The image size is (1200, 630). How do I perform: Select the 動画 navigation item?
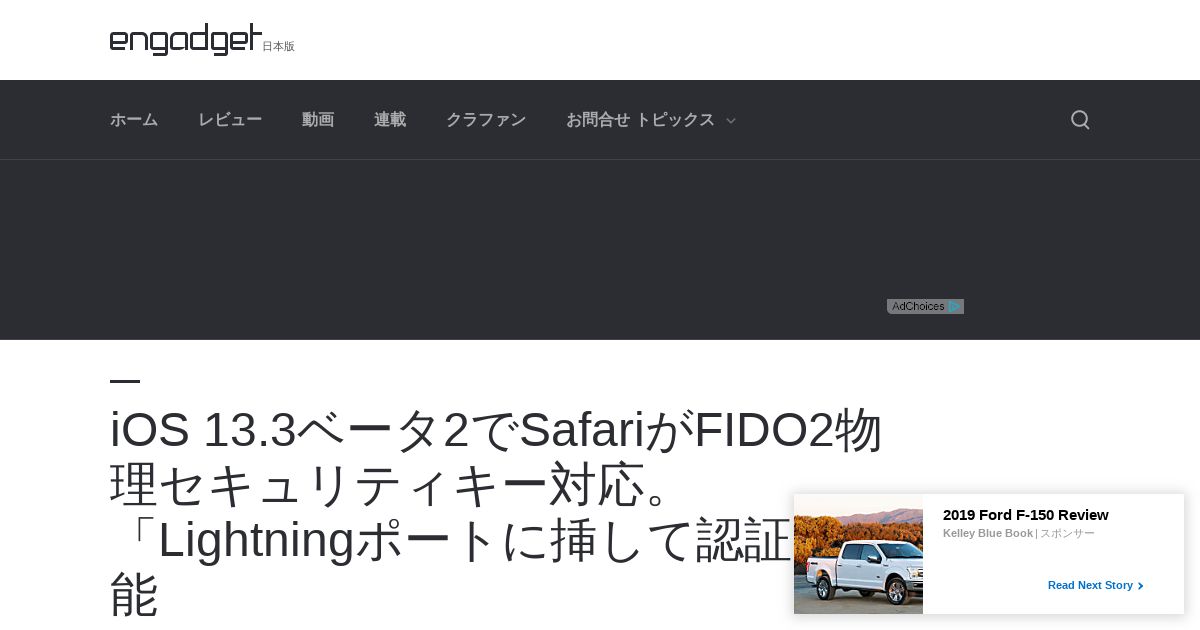(x=318, y=120)
